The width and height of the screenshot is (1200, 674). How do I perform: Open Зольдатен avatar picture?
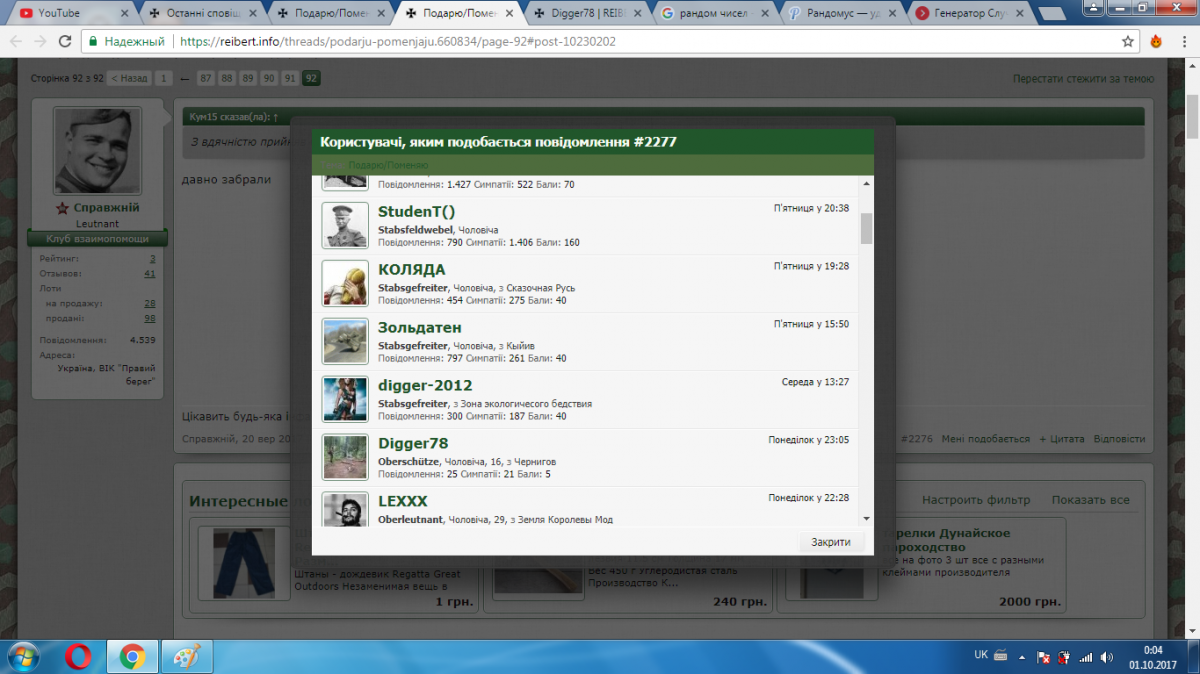345,341
